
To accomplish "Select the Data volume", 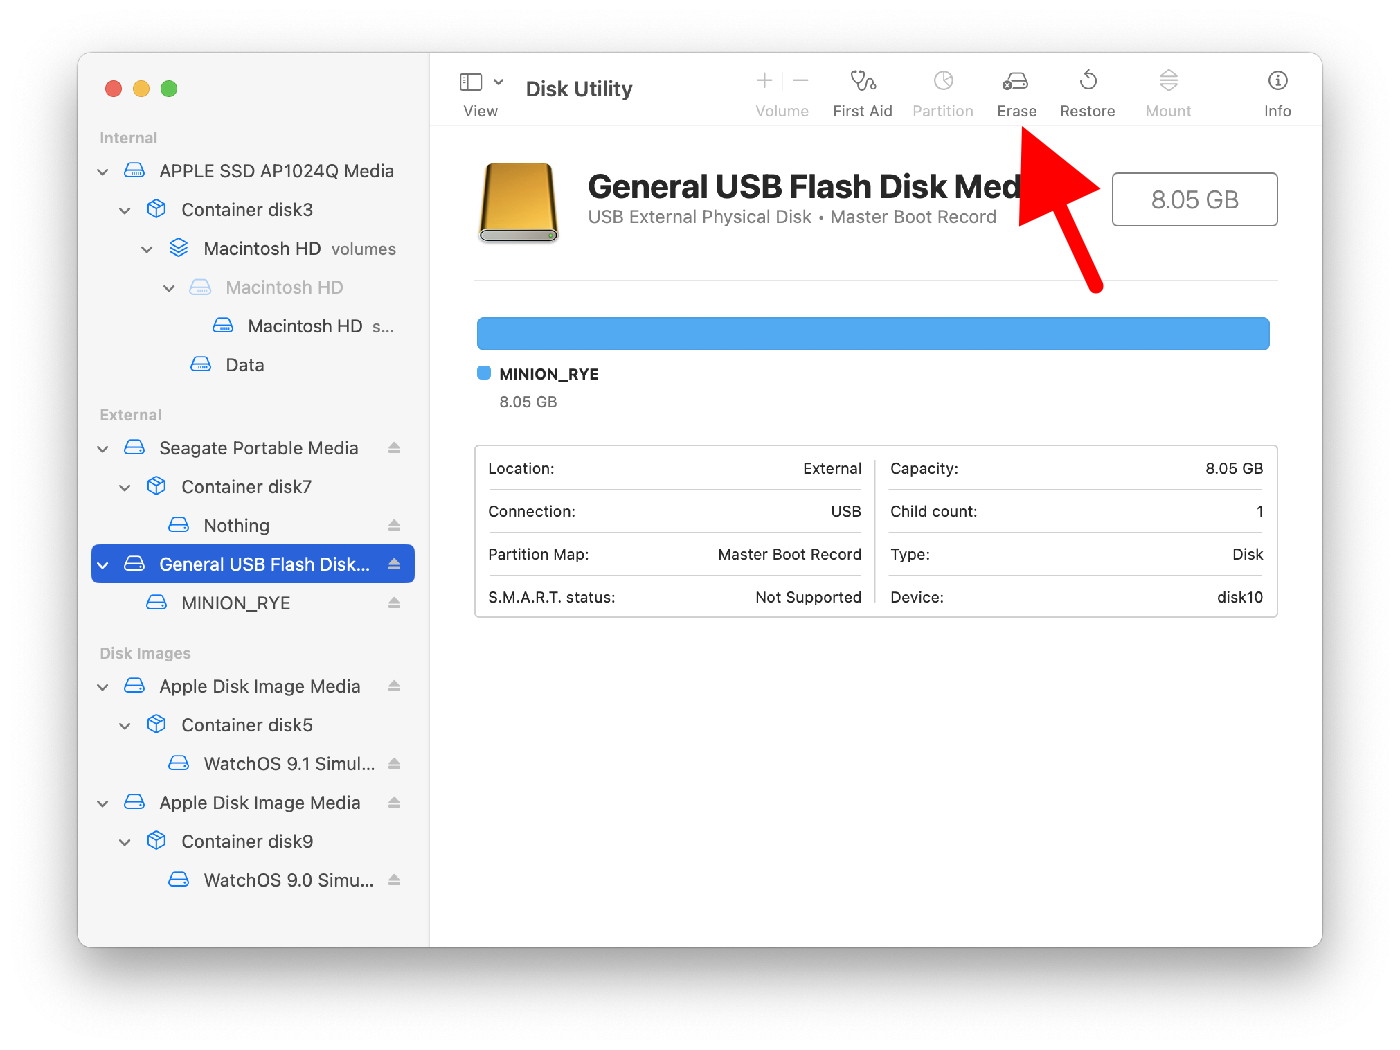I will coord(252,365).
